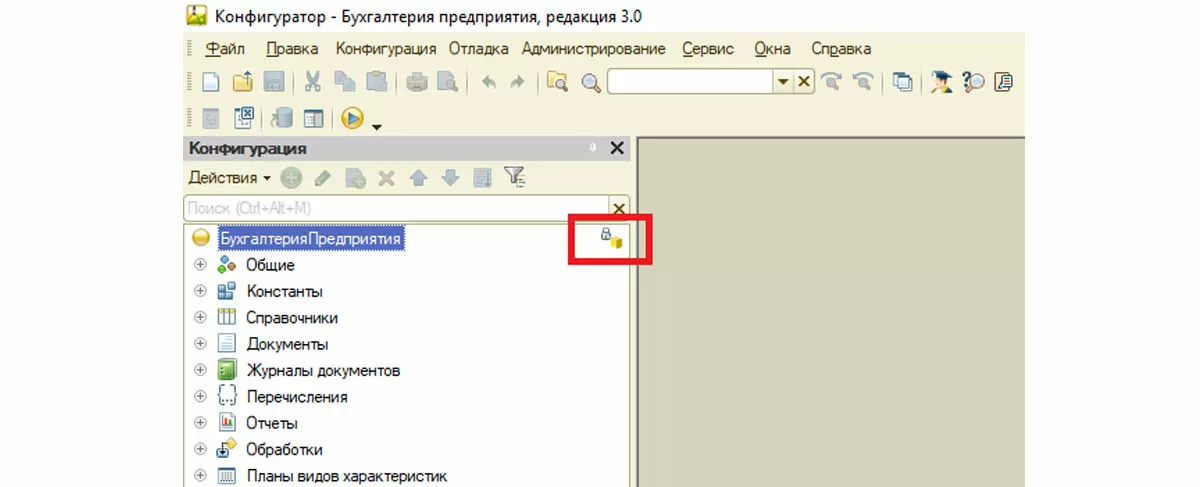
Task: Open the Действия dropdown menu
Action: [229, 178]
